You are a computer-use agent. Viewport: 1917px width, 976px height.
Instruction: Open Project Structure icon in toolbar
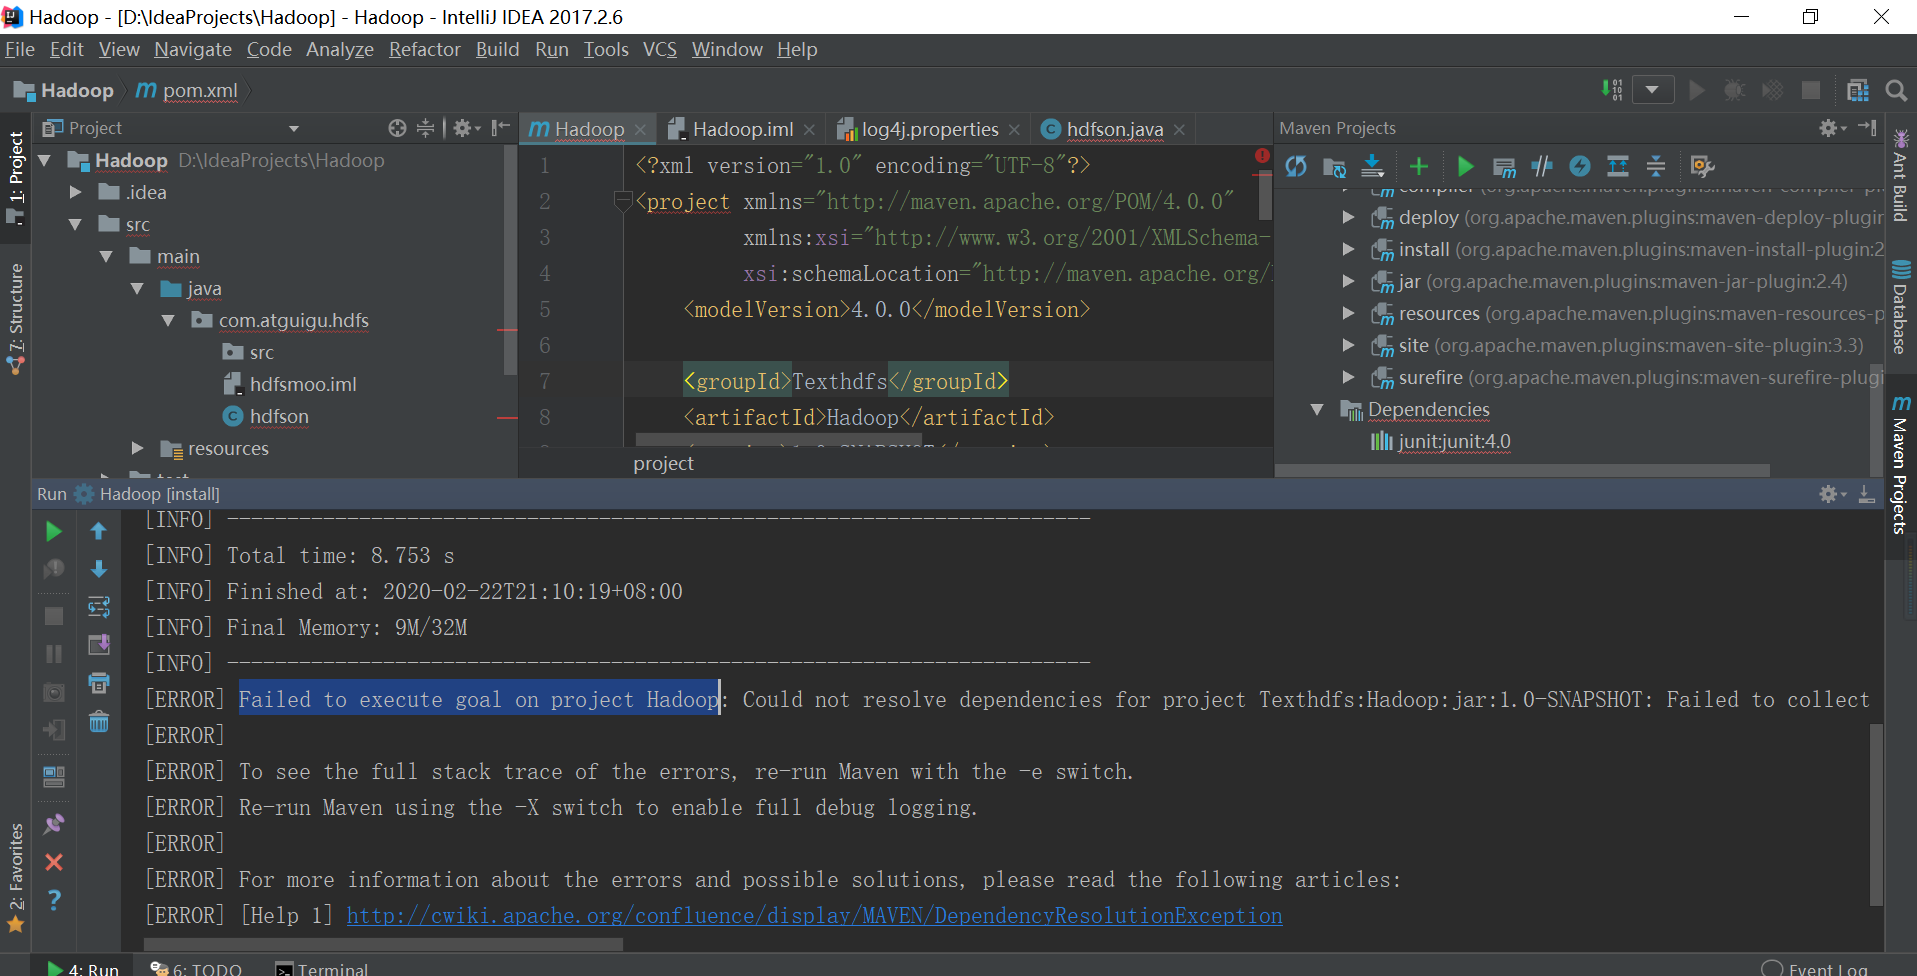[x=1858, y=90]
